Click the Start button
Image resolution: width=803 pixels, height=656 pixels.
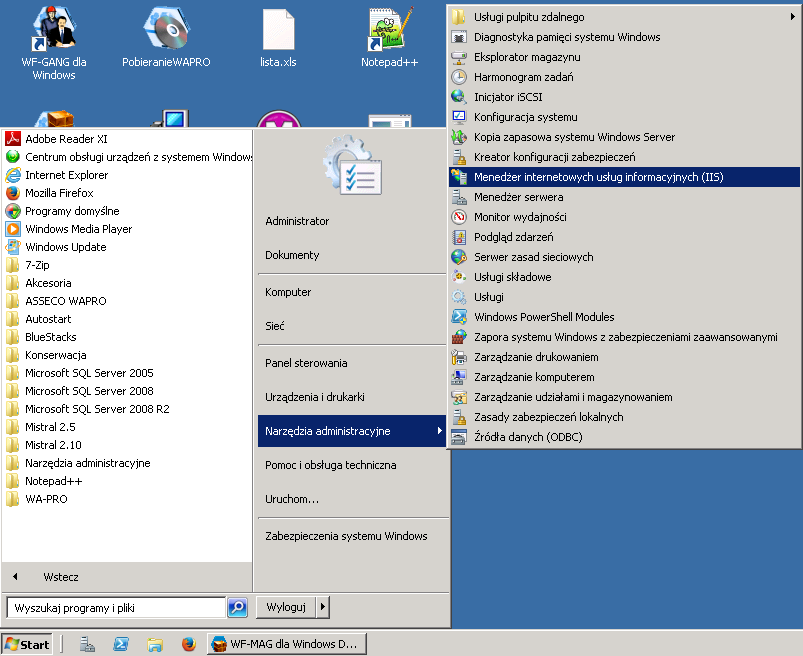27,644
